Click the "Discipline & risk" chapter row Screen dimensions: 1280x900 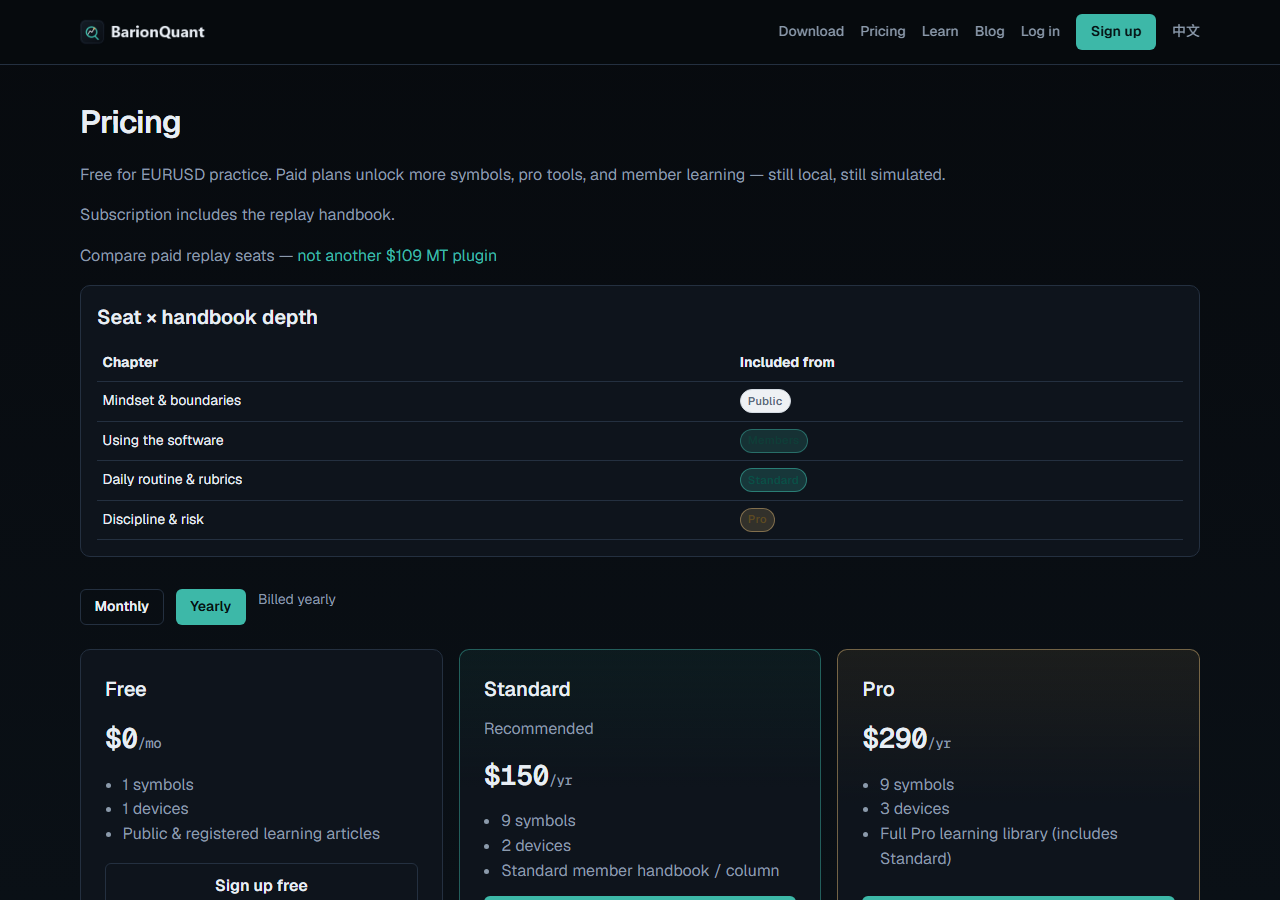point(640,520)
